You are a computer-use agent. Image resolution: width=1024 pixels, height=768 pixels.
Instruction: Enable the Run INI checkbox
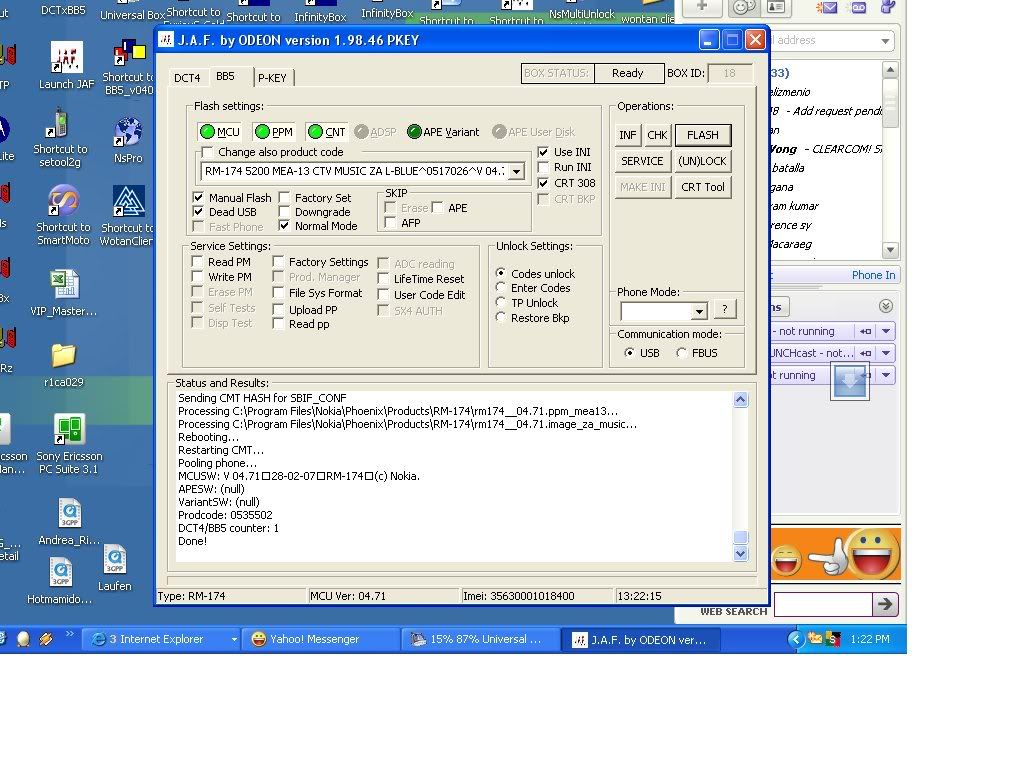coord(543,167)
